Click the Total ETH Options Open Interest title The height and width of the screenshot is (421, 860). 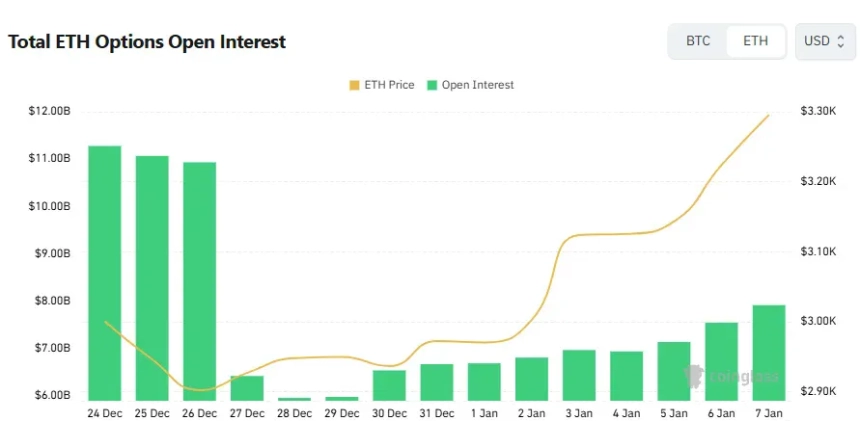pyautogui.click(x=147, y=42)
